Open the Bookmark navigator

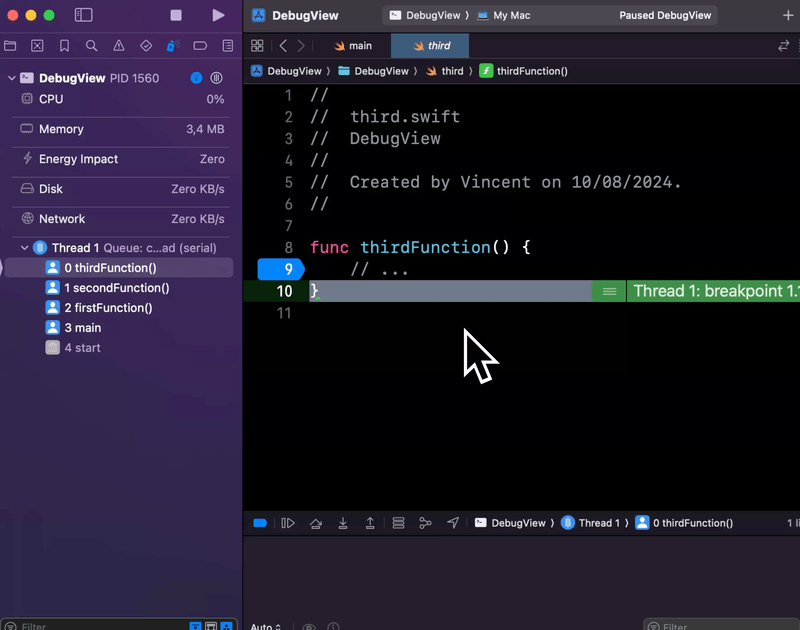click(x=64, y=46)
